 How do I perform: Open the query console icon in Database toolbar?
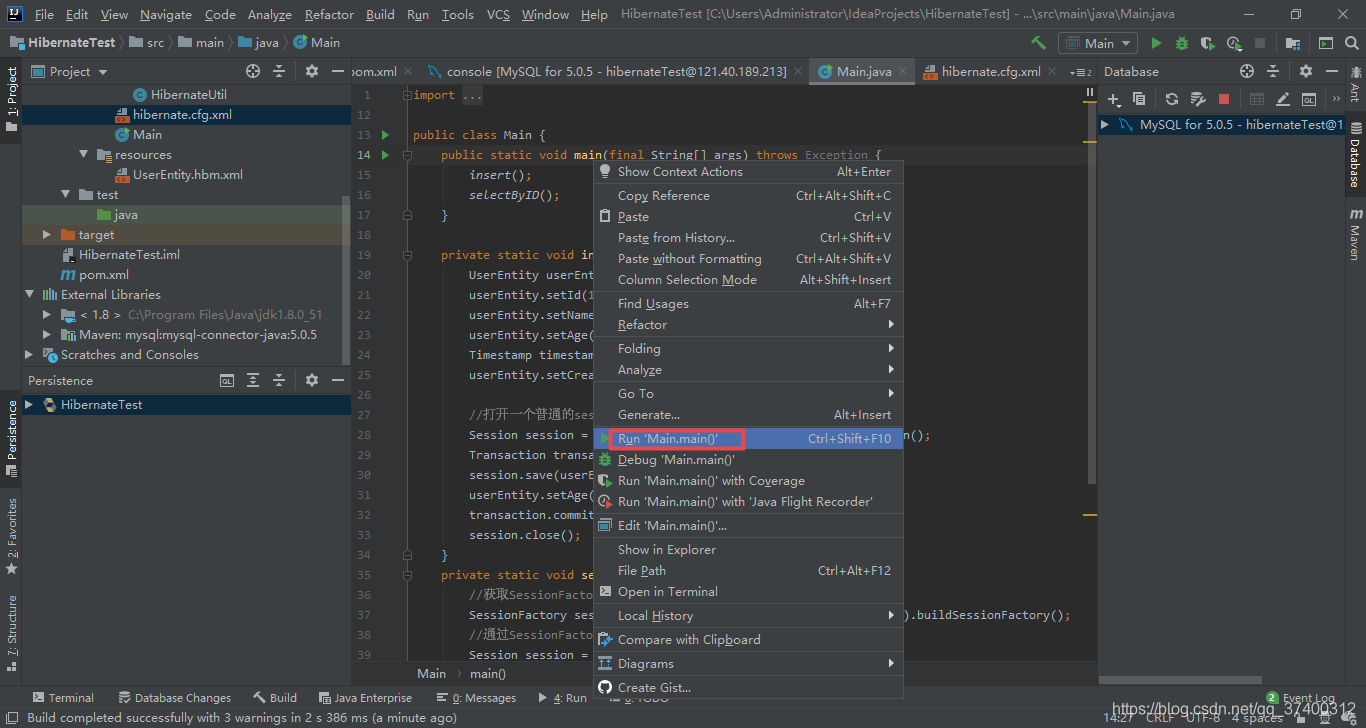(x=1309, y=99)
